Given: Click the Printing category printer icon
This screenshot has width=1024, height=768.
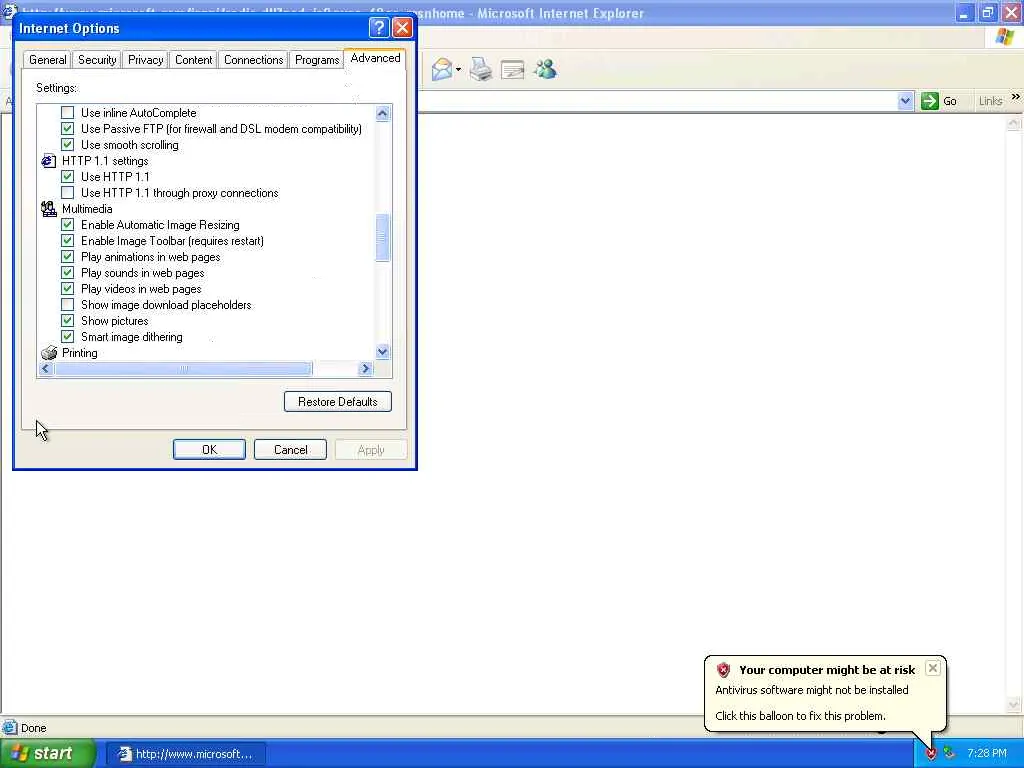Looking at the screenshot, I should [x=48, y=353].
